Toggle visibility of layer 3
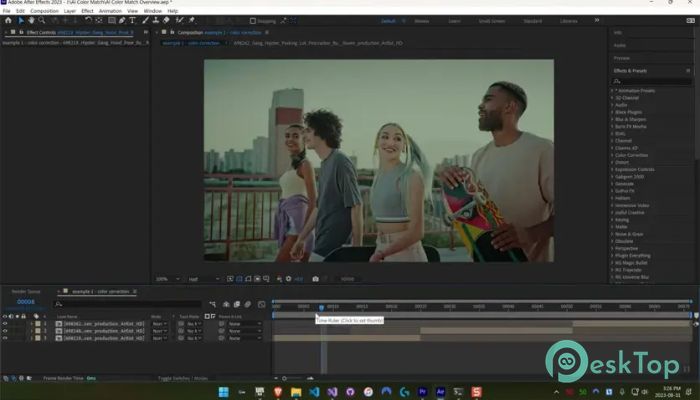The height and width of the screenshot is (400, 700). (5, 338)
